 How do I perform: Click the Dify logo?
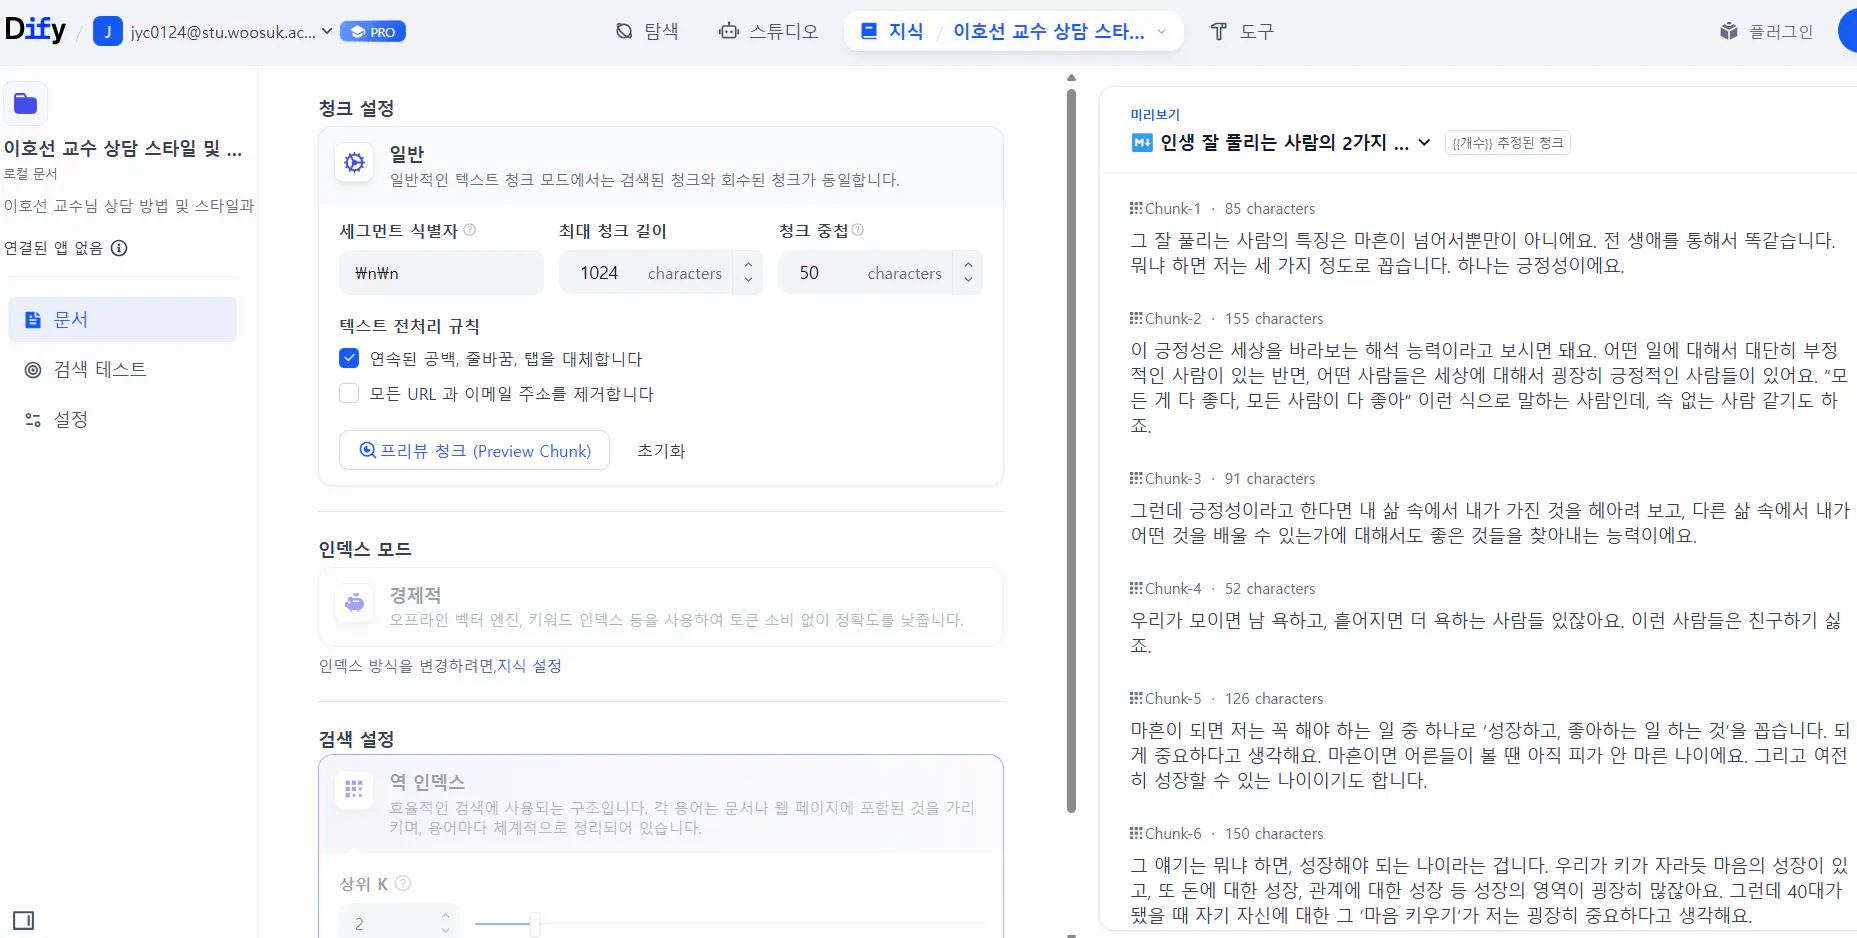tap(35, 29)
